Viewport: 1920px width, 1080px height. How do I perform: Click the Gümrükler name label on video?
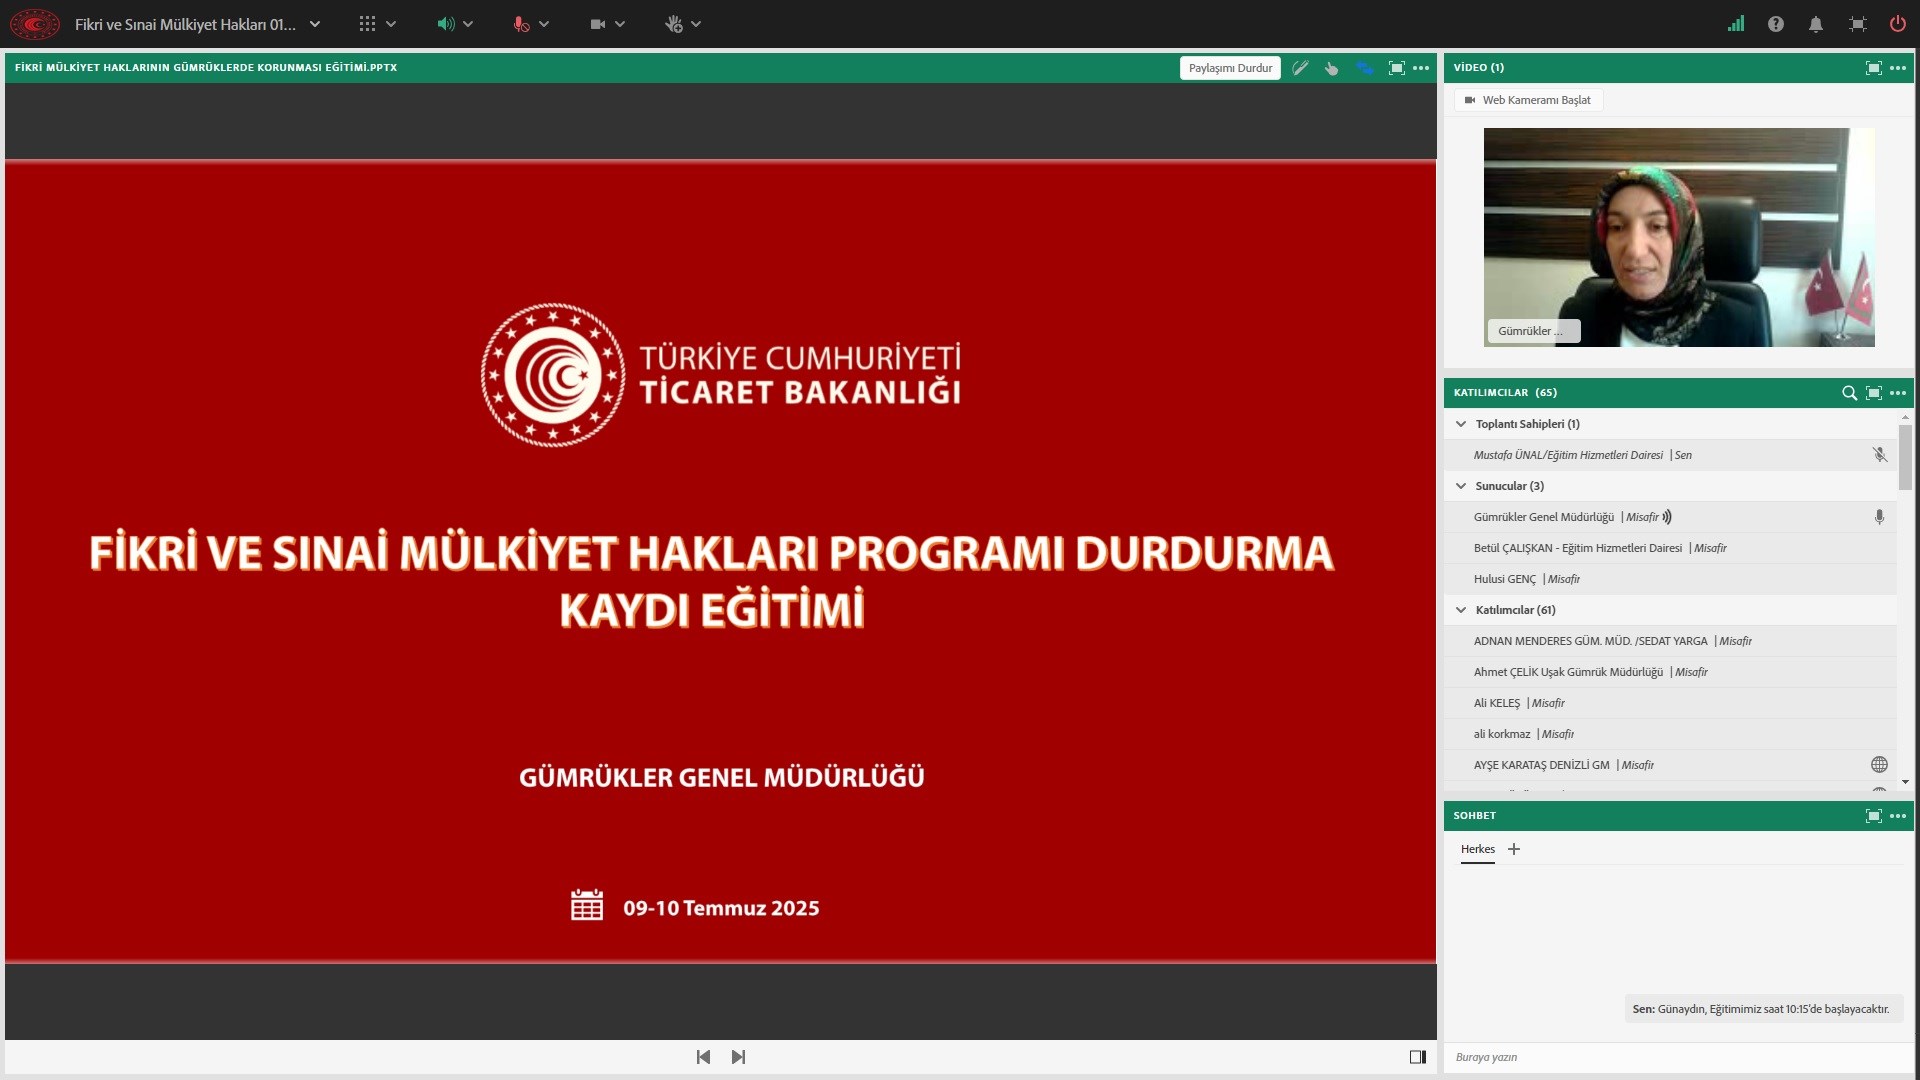1534,331
